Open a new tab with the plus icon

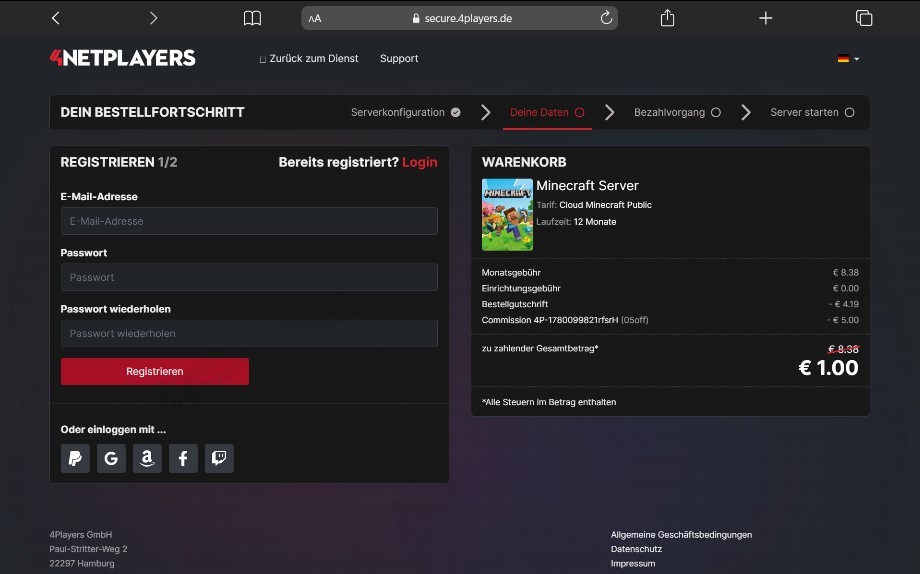(765, 18)
